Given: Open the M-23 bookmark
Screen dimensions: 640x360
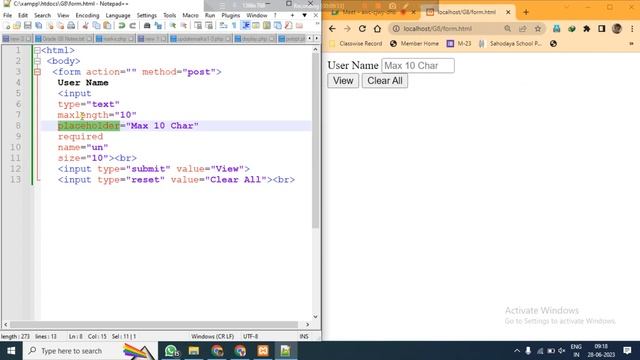Looking at the screenshot, I should click(x=459, y=44).
